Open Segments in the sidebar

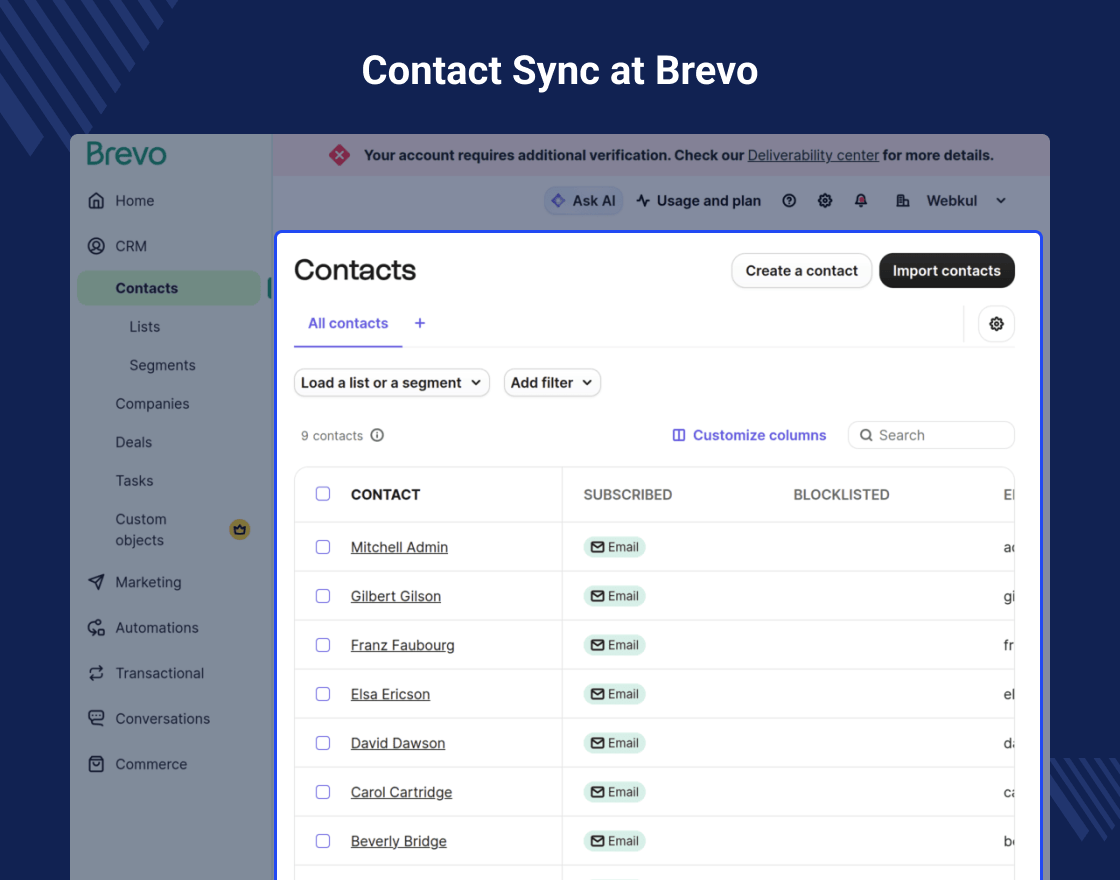pyautogui.click(x=162, y=365)
